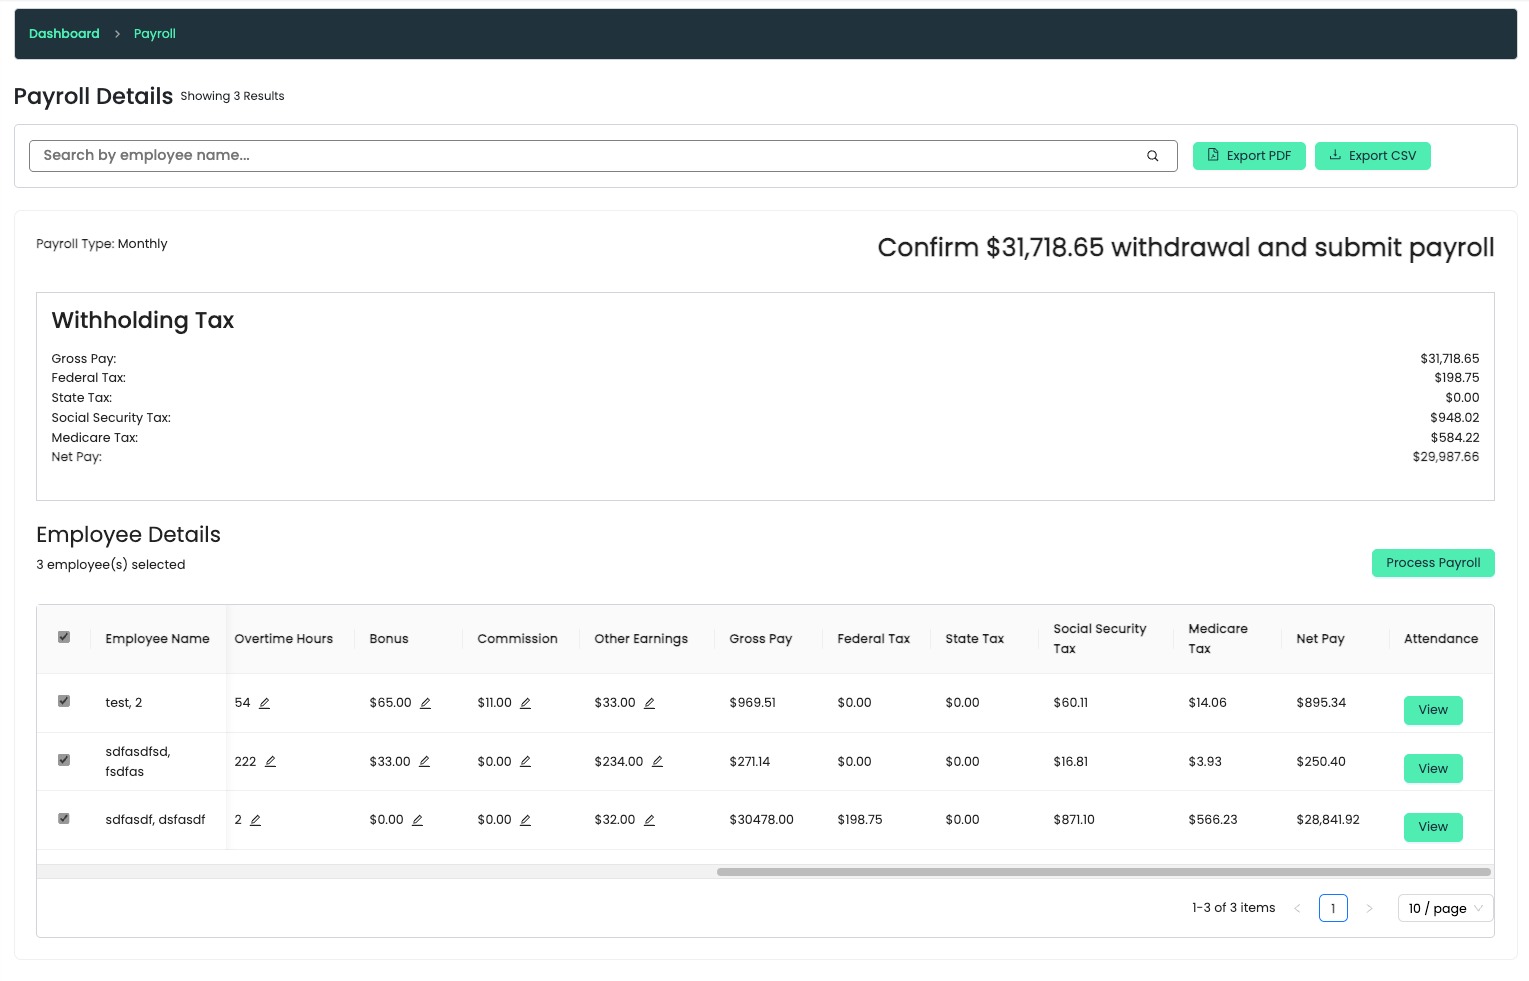Viewport: 1529px width, 981px height.
Task: Edit the $65.00 bonus for test, 2
Action: pyautogui.click(x=425, y=702)
